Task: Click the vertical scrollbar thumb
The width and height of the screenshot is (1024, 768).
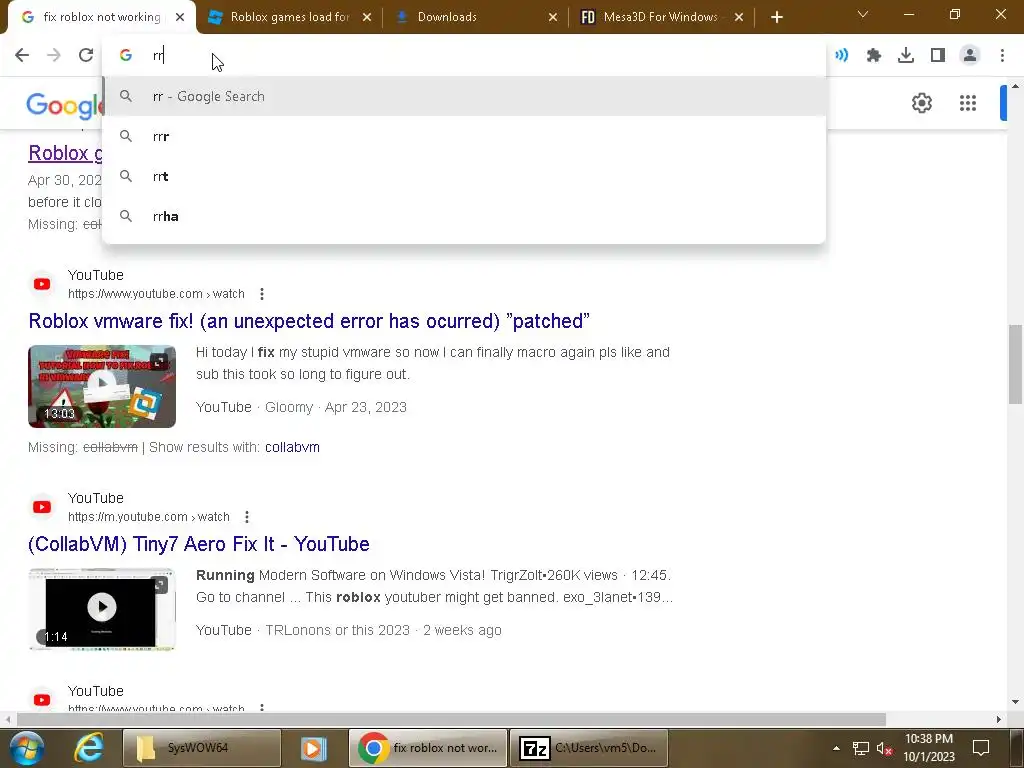Action: (1015, 364)
